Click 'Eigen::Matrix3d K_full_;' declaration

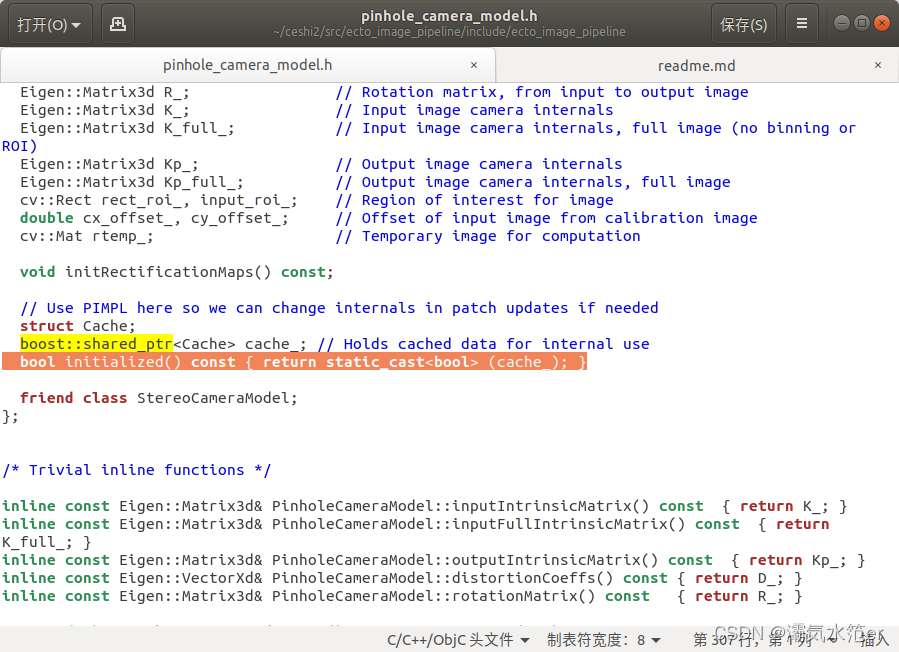tap(127, 128)
